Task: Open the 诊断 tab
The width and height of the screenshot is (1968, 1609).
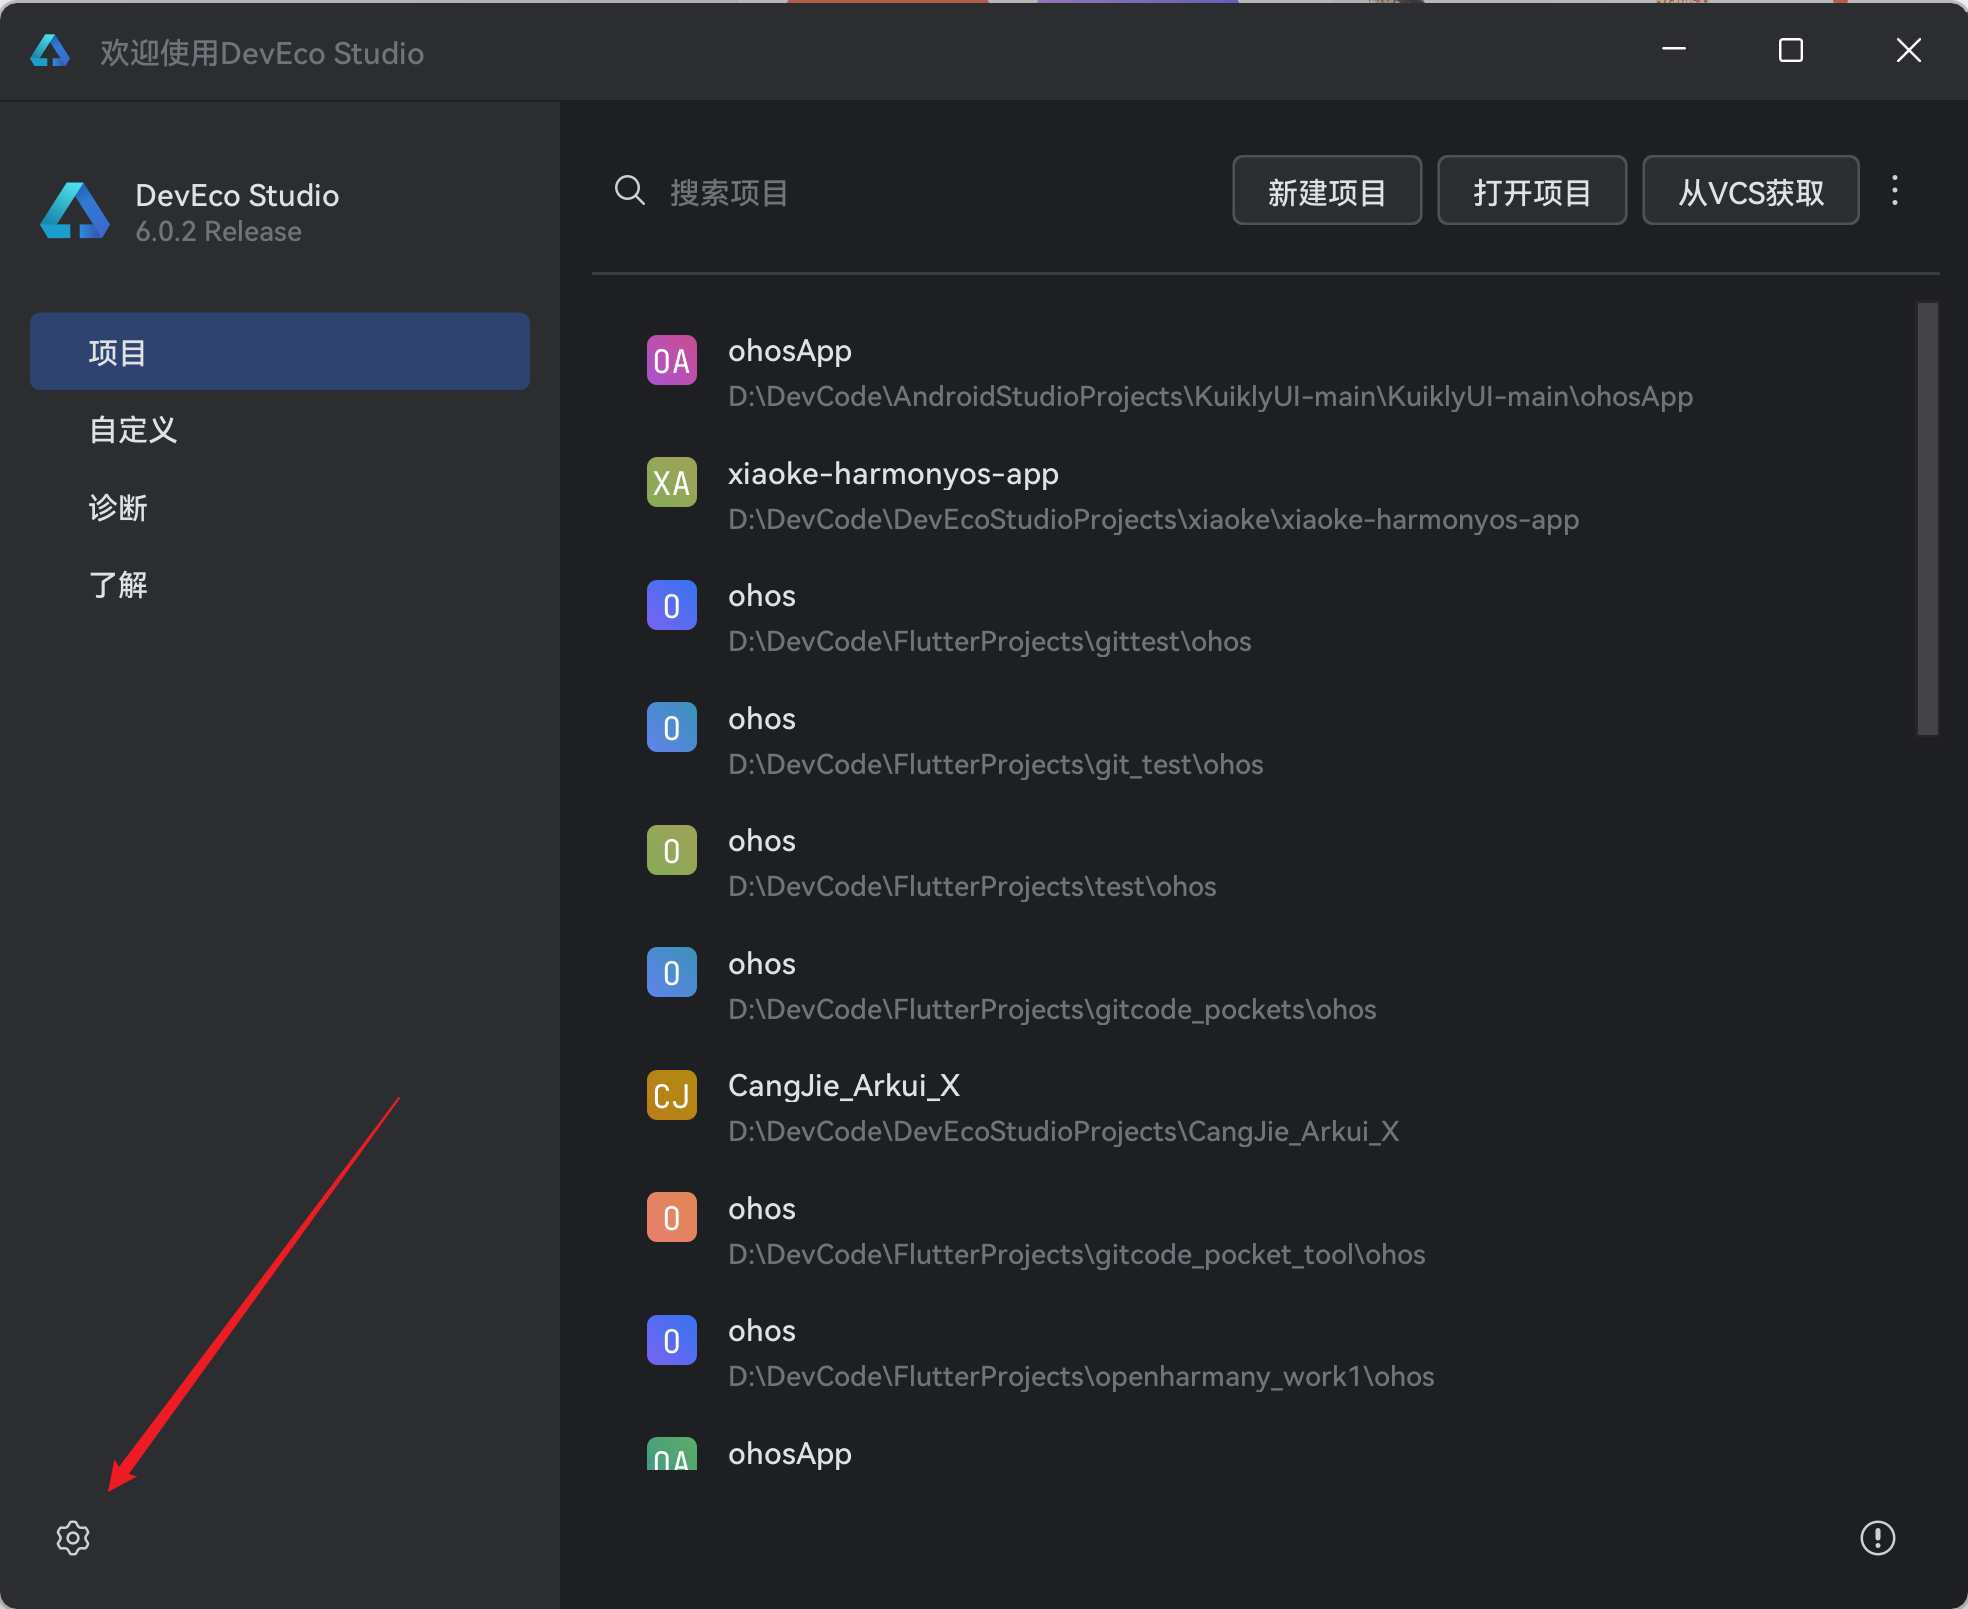Action: (x=280, y=508)
